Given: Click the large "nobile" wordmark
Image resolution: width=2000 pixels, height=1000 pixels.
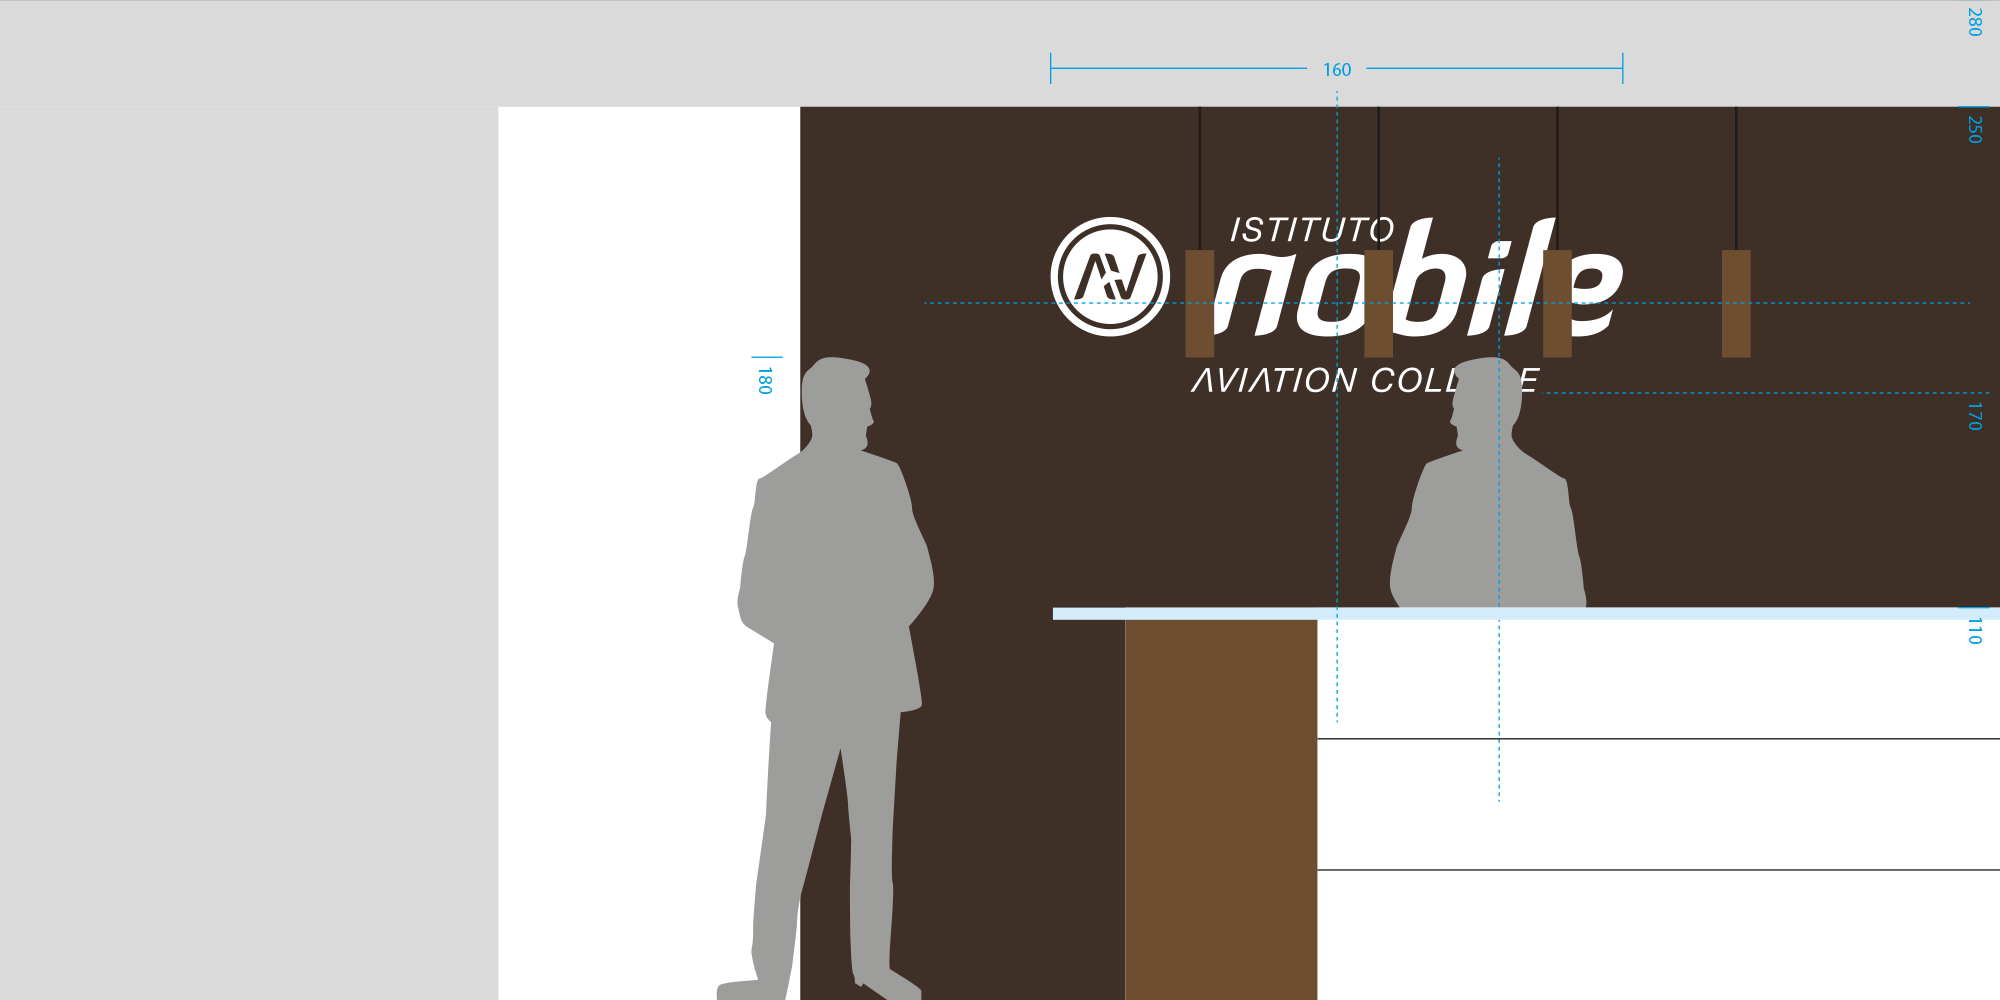Looking at the screenshot, I should pyautogui.click(x=1418, y=278).
